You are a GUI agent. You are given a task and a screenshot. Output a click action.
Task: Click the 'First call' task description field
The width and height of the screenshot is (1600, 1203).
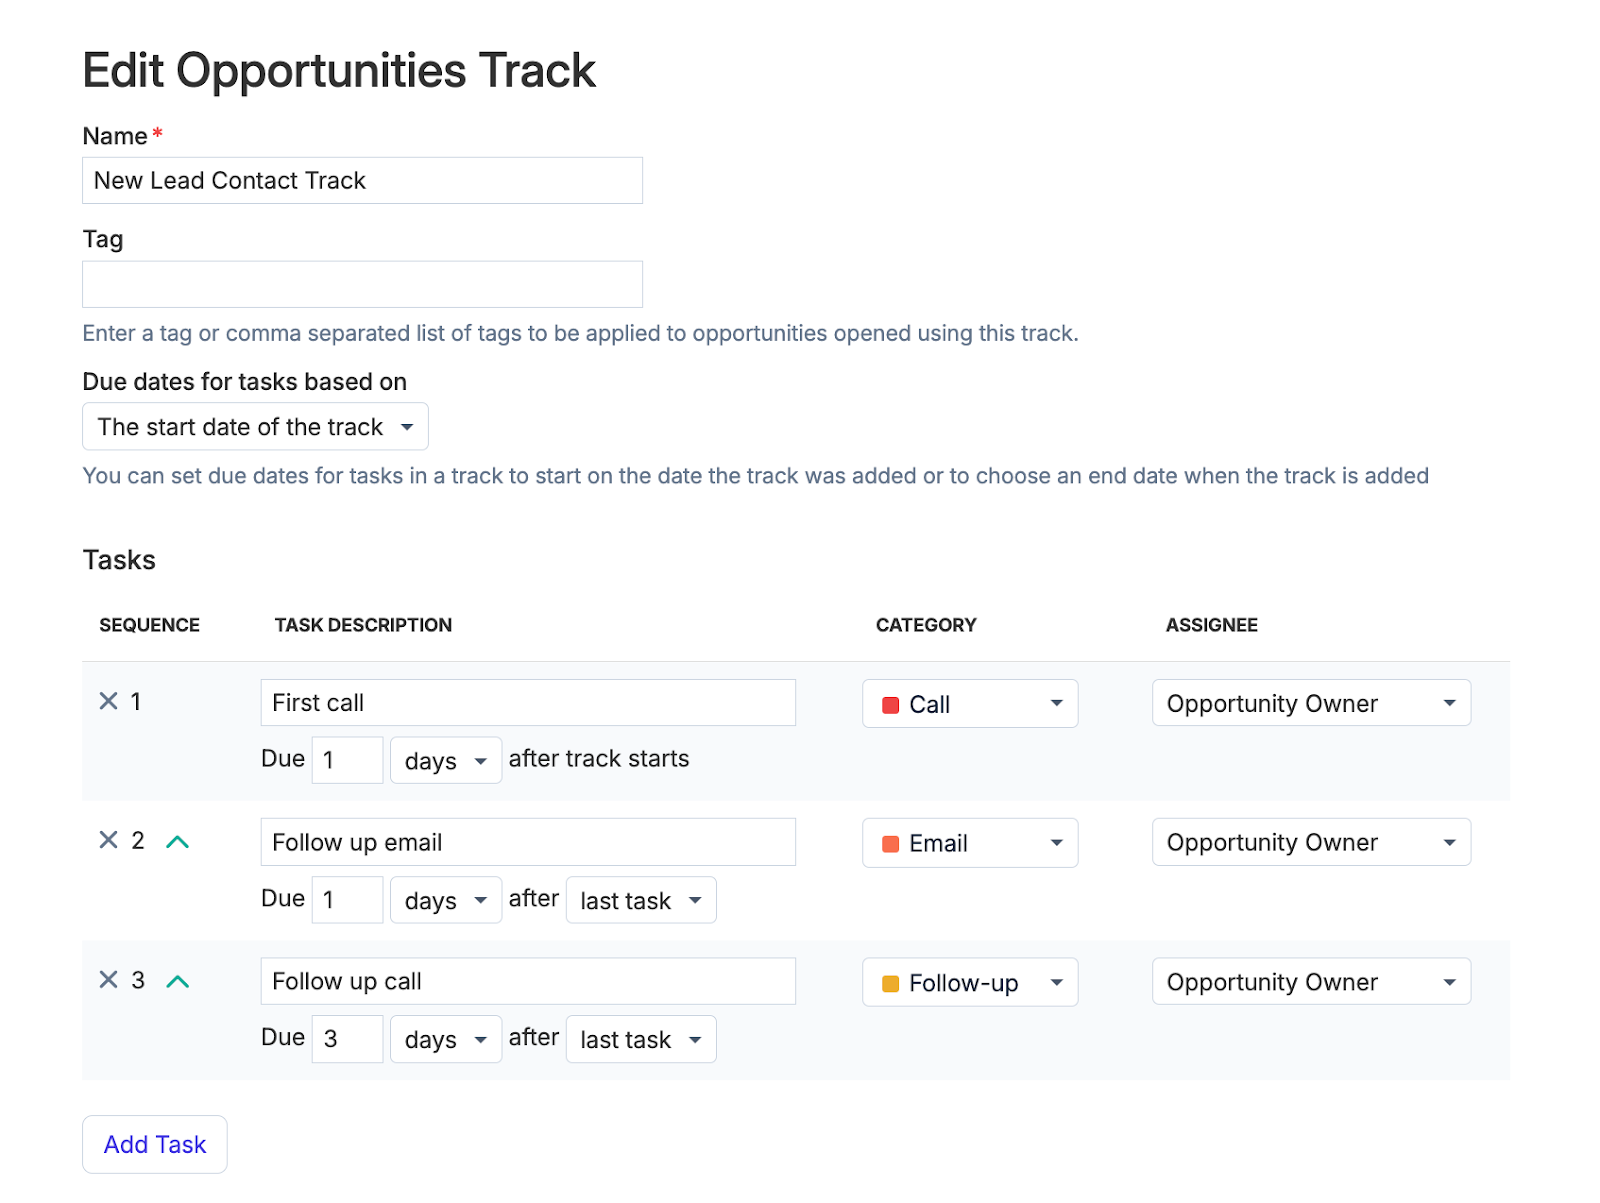coord(528,703)
